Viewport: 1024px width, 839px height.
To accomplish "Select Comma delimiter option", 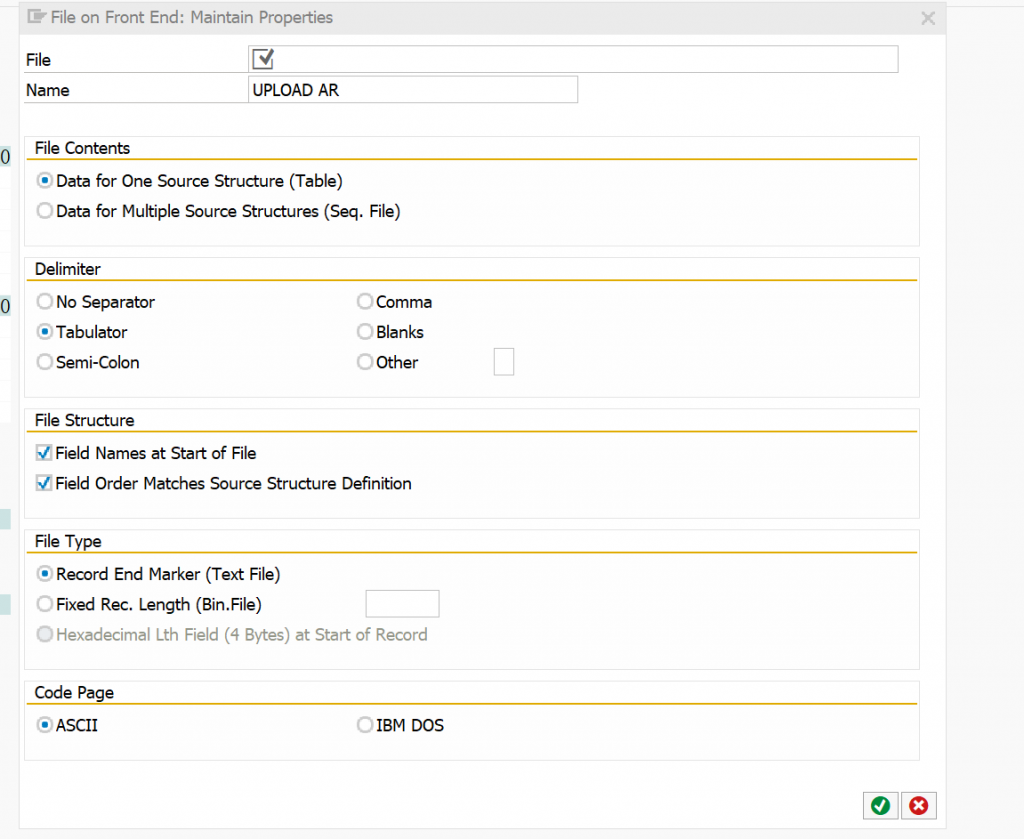I will (x=365, y=302).
